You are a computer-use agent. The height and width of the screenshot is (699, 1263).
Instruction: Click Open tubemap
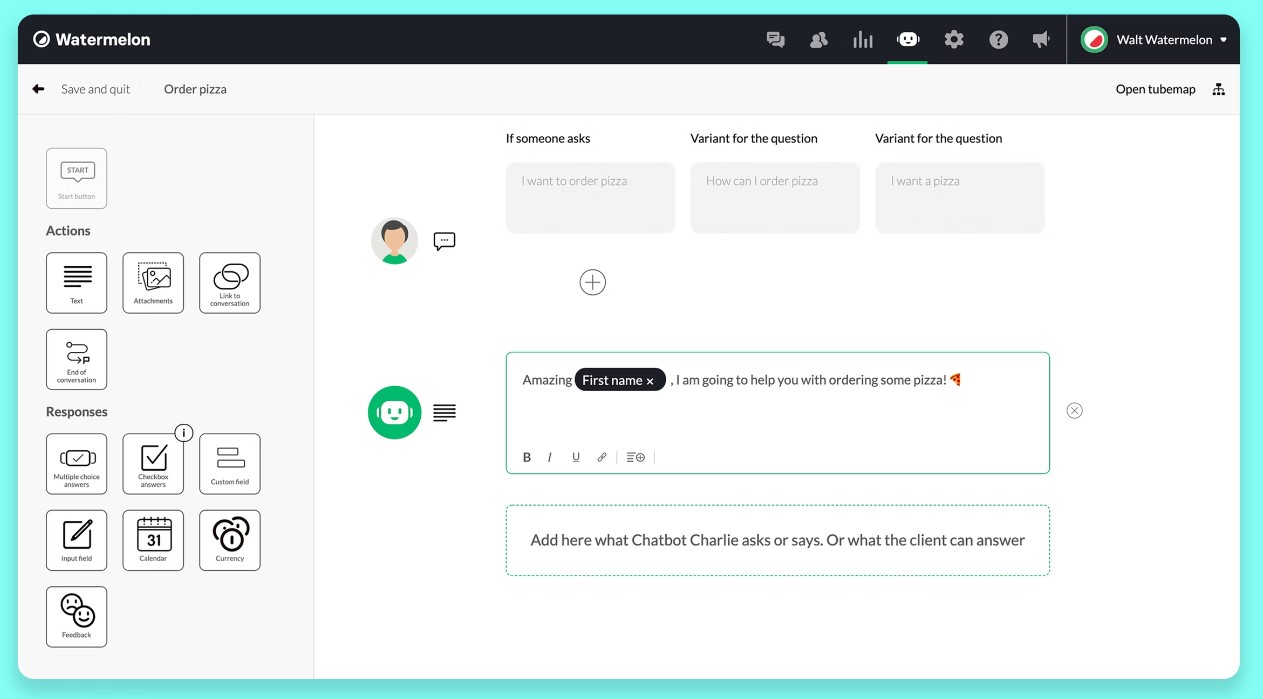click(x=1155, y=89)
